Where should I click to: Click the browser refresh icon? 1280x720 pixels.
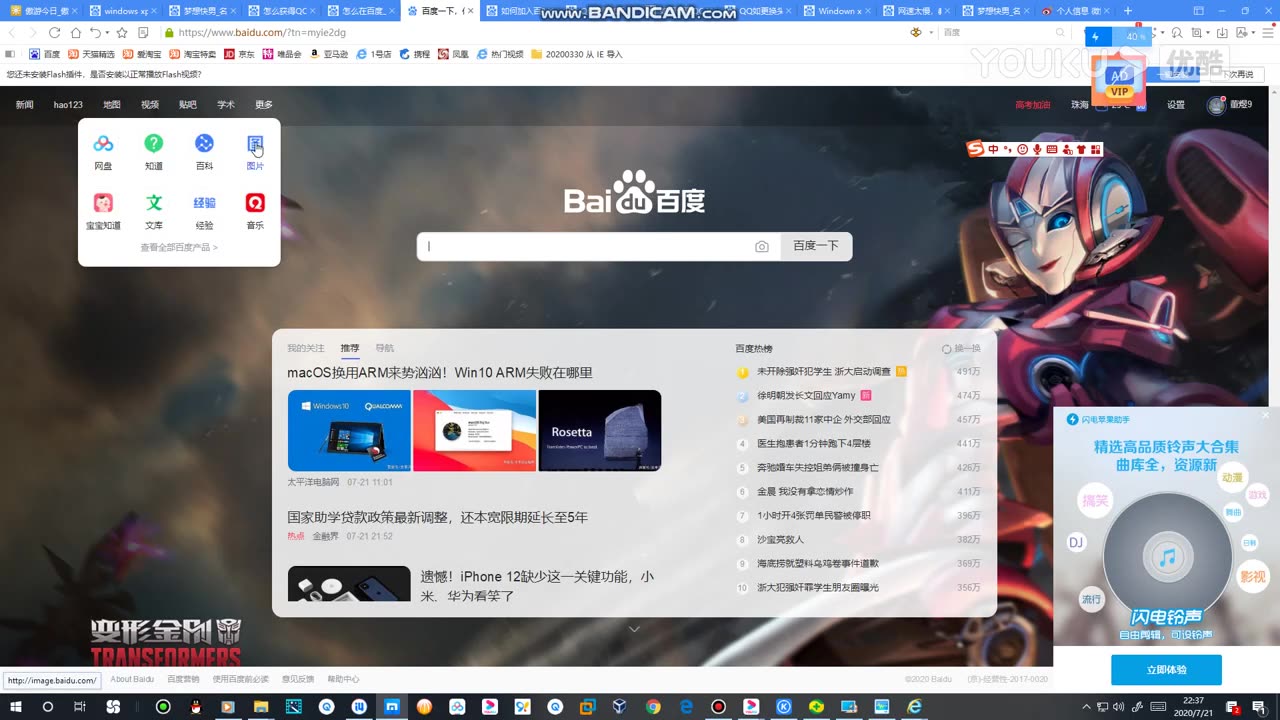click(54, 33)
